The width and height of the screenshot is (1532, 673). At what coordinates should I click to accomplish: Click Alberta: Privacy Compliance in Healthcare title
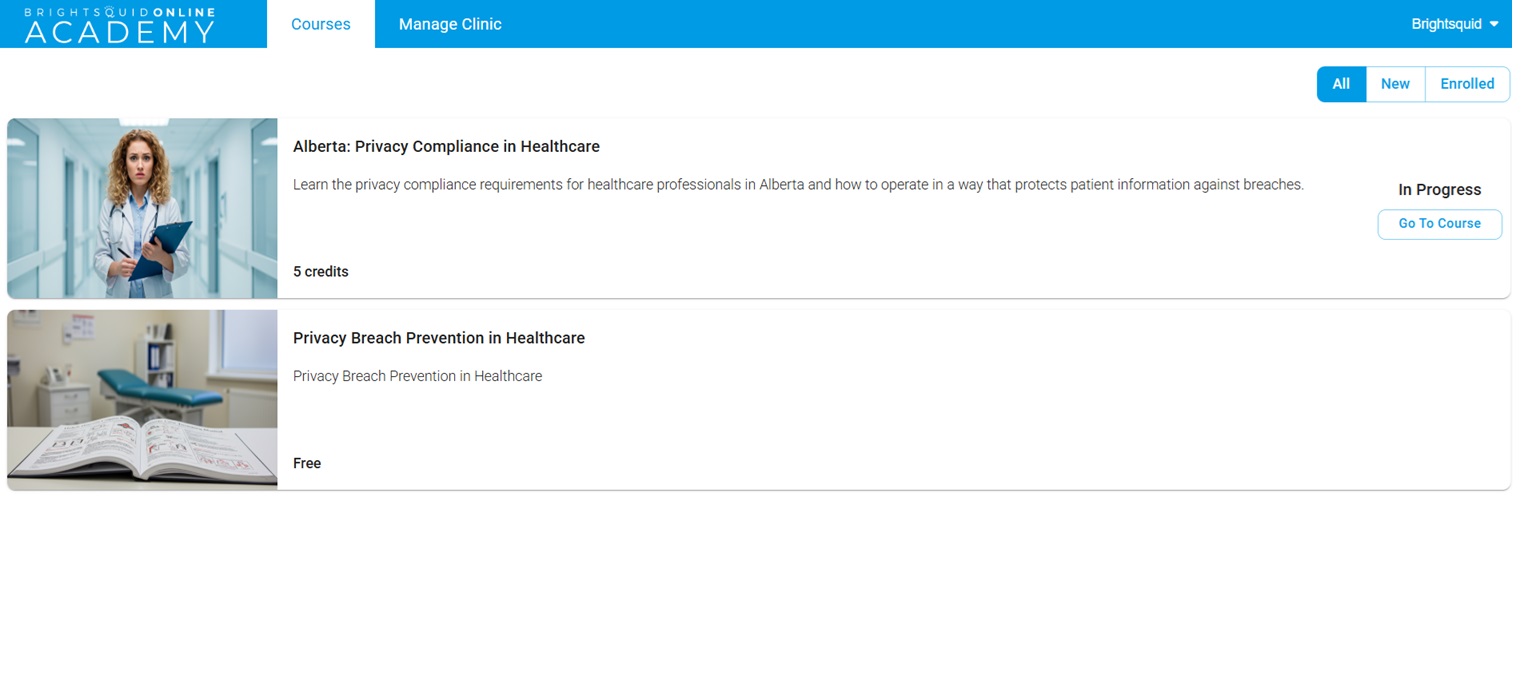446,146
